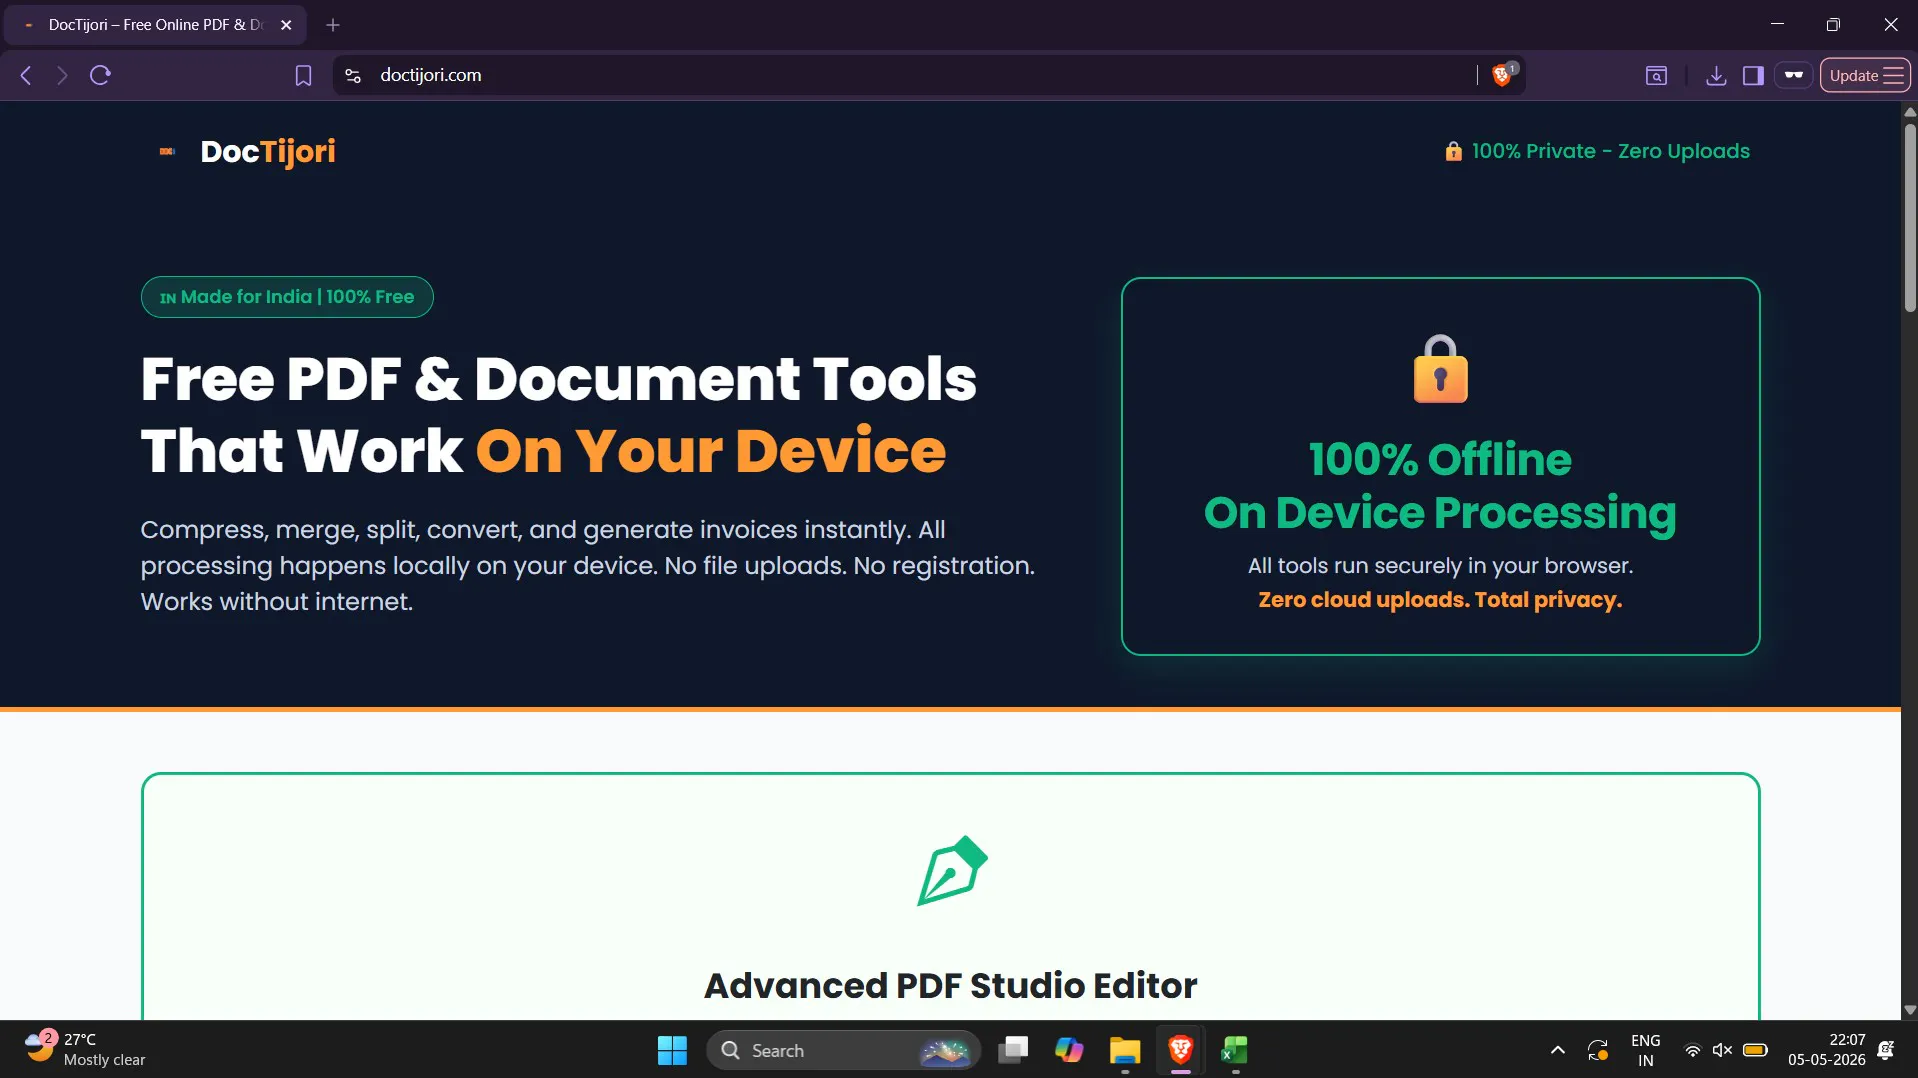Open the clock showing 22:07
Screen dimensions: 1918x1078
pyautogui.click(x=1826, y=1050)
